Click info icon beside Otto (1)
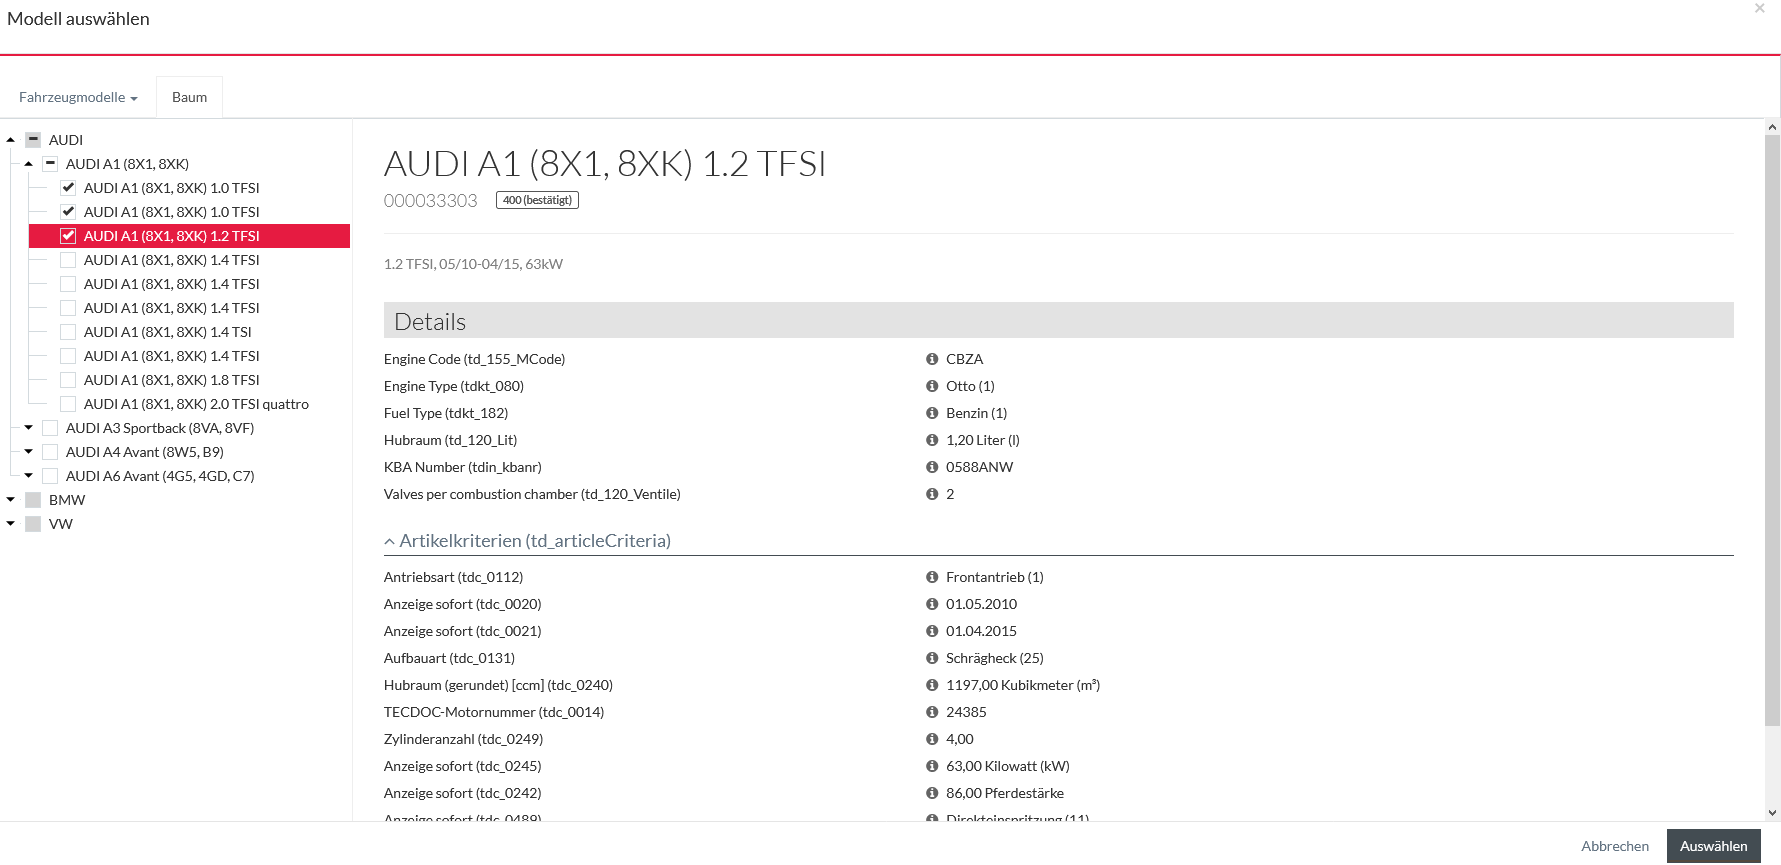Viewport: 1781px width, 865px height. [932, 386]
